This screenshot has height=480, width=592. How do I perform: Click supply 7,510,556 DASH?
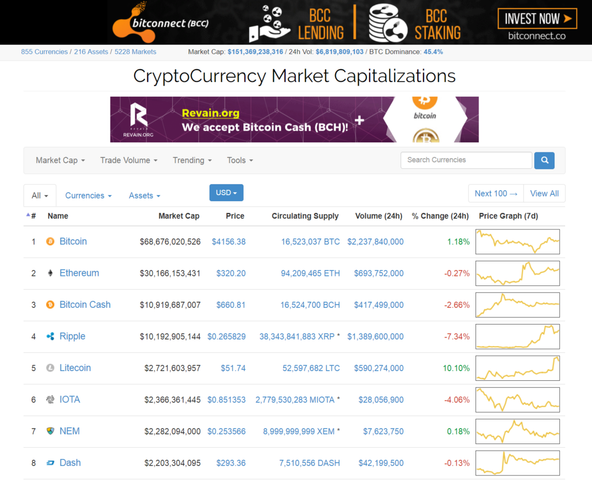coord(310,463)
